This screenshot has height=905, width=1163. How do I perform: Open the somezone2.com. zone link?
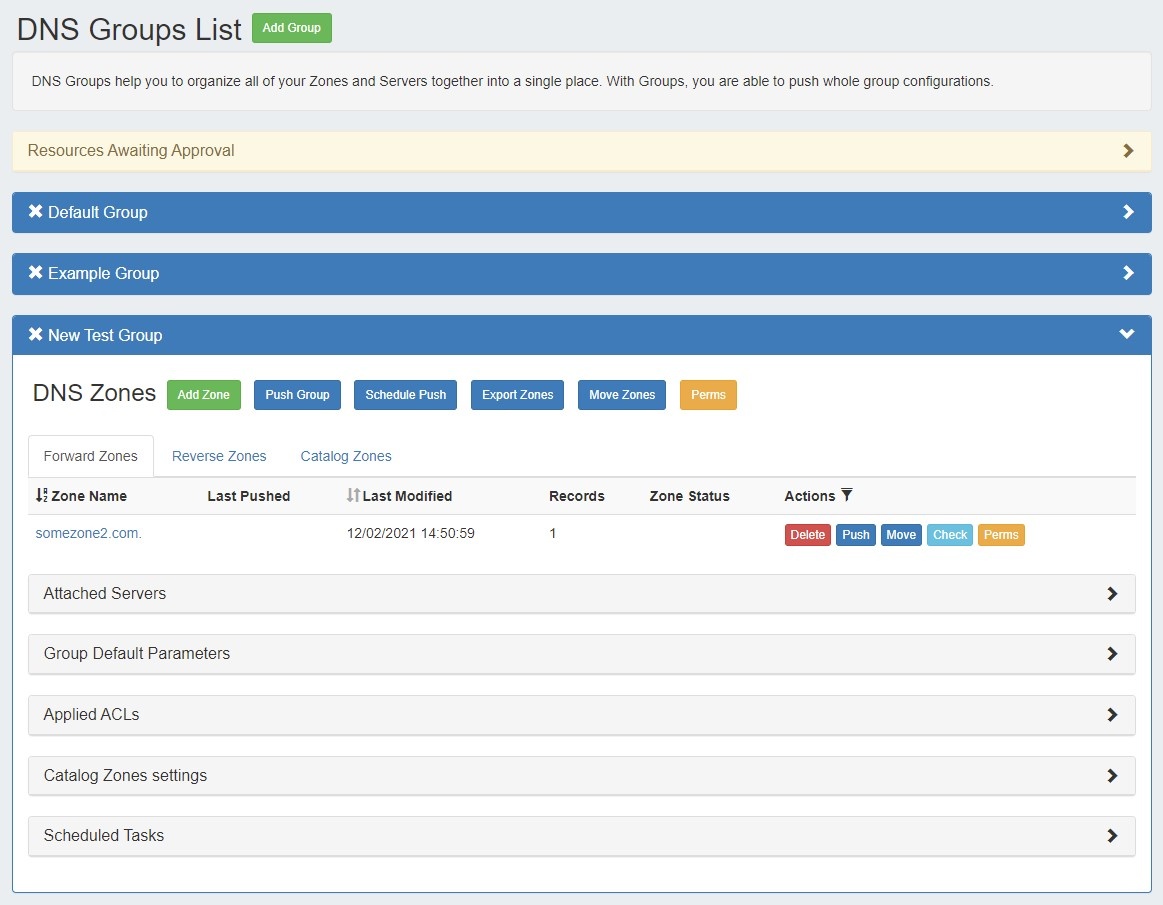pos(89,534)
